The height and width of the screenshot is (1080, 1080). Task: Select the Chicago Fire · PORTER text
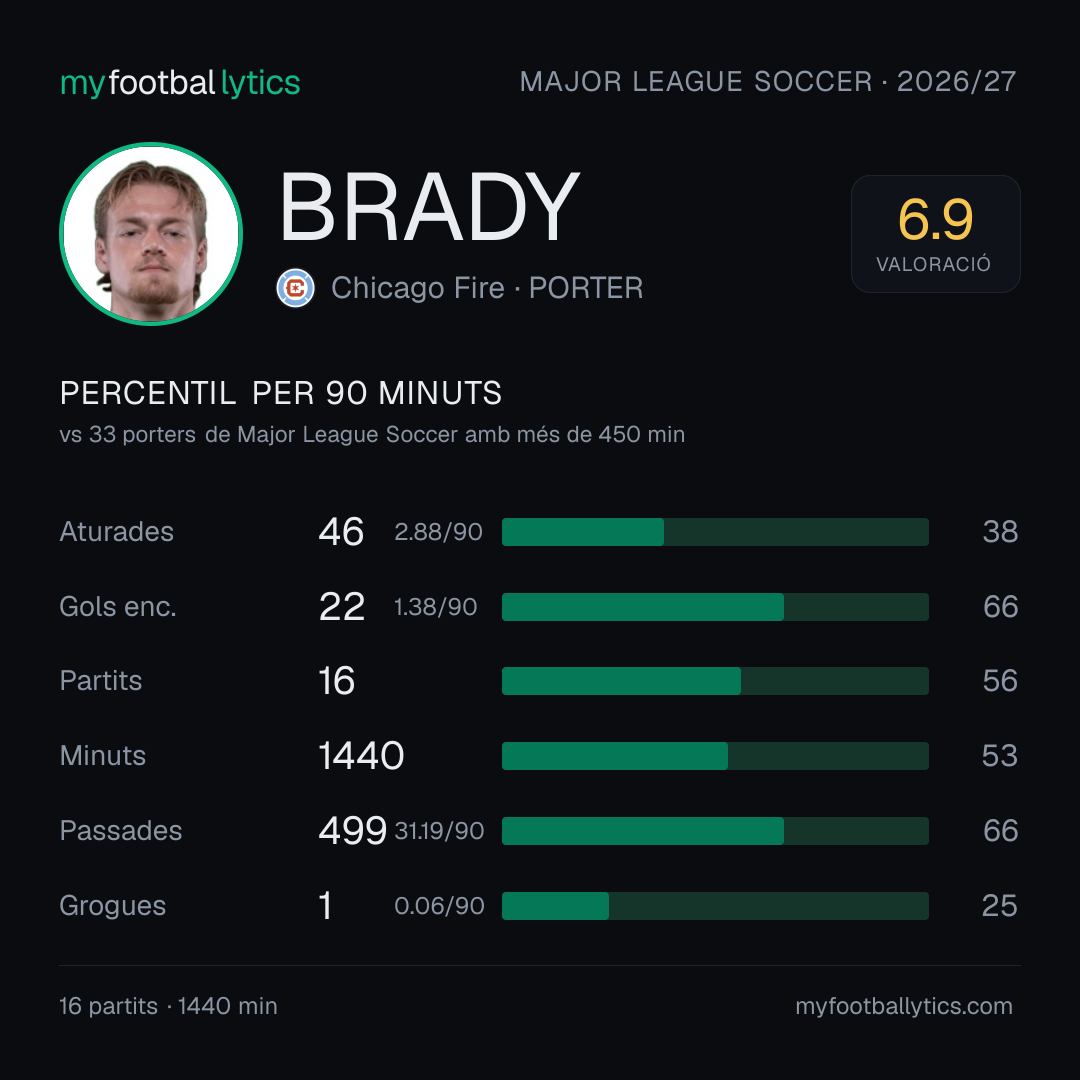click(487, 288)
